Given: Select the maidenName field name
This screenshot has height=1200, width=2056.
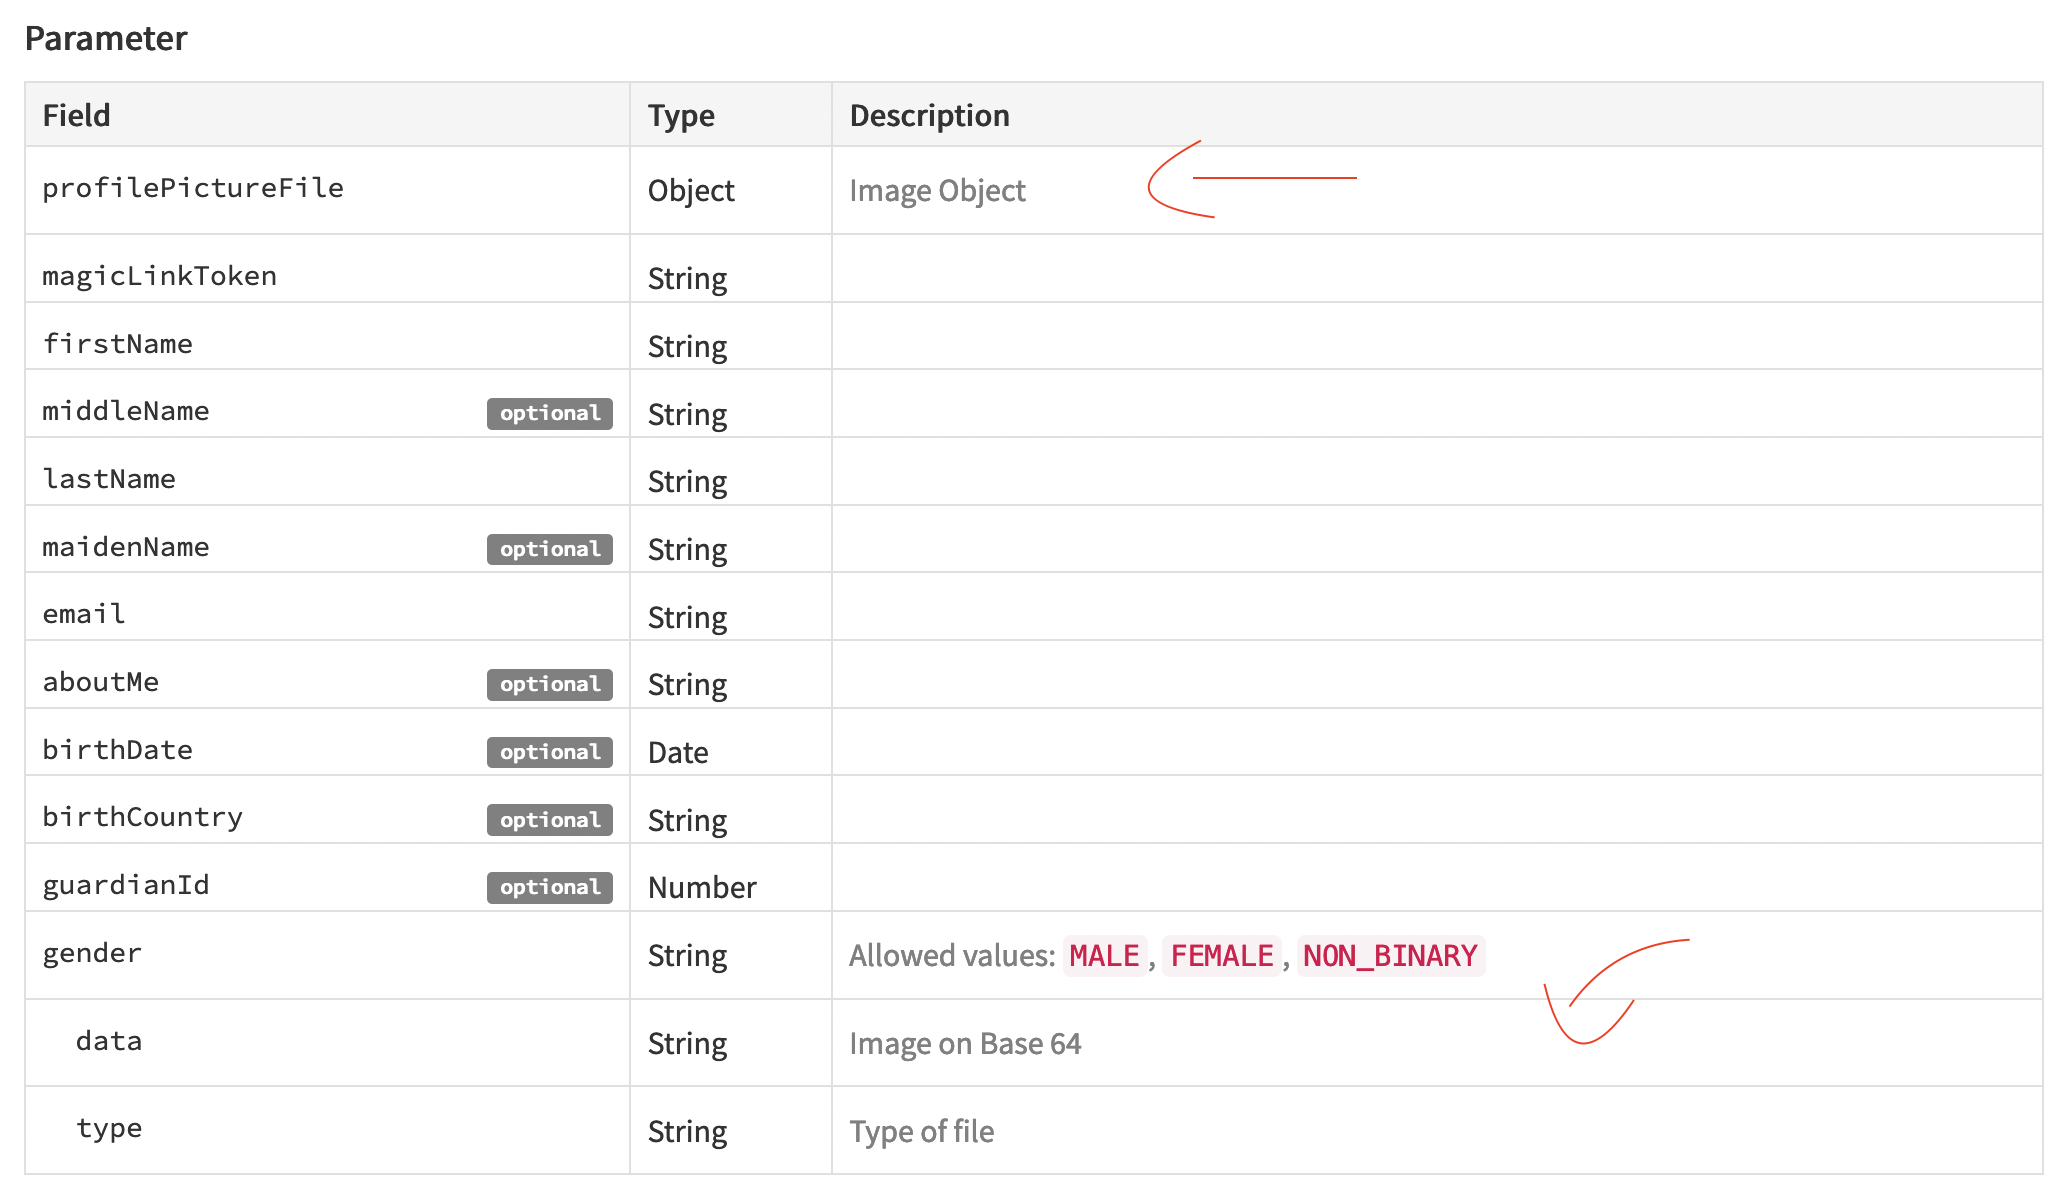Looking at the screenshot, I should point(126,547).
